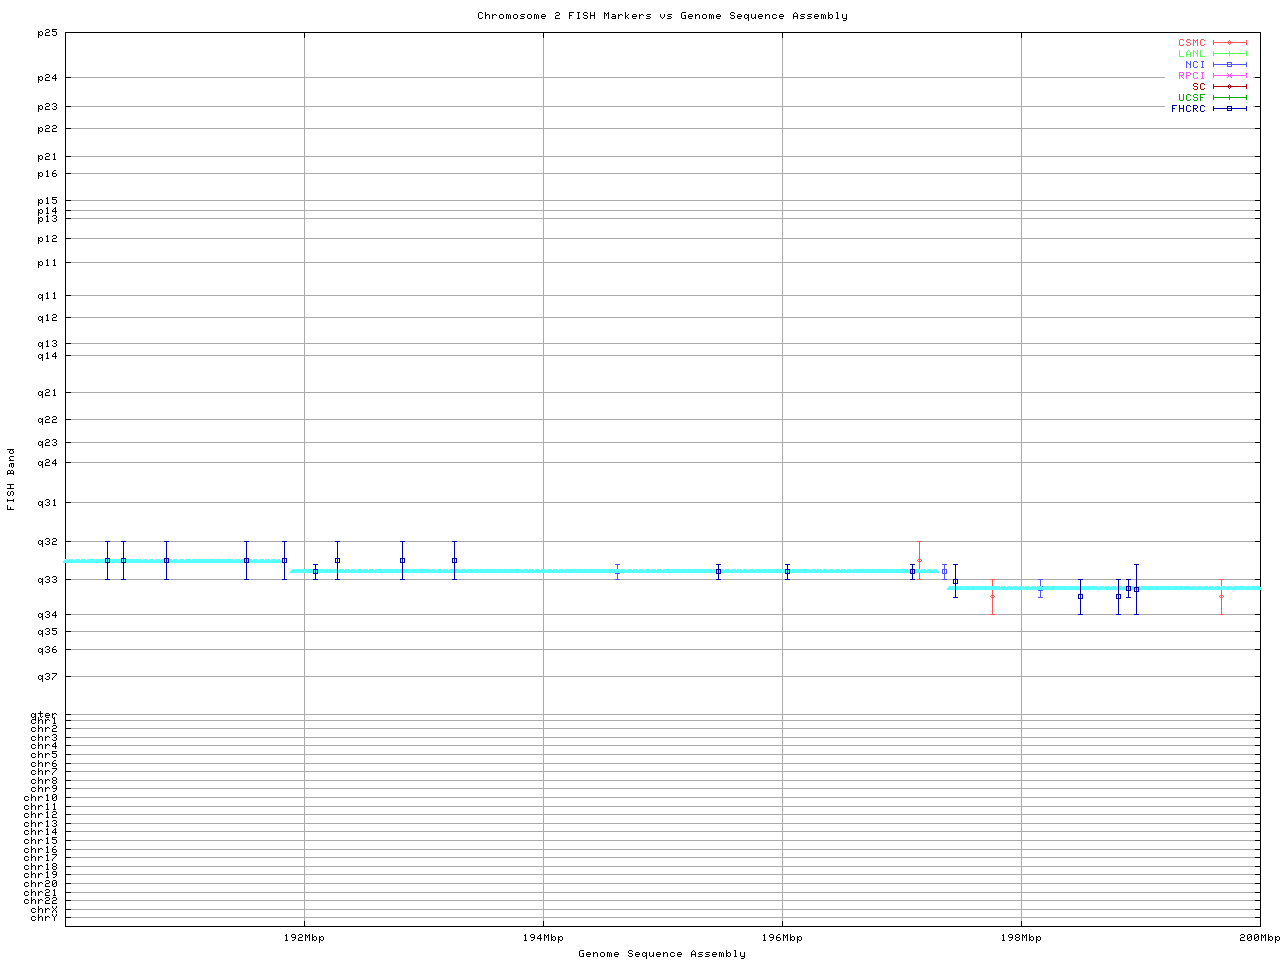
Task: Click the red CSMC data point before 198Mbp
Action: click(x=992, y=596)
